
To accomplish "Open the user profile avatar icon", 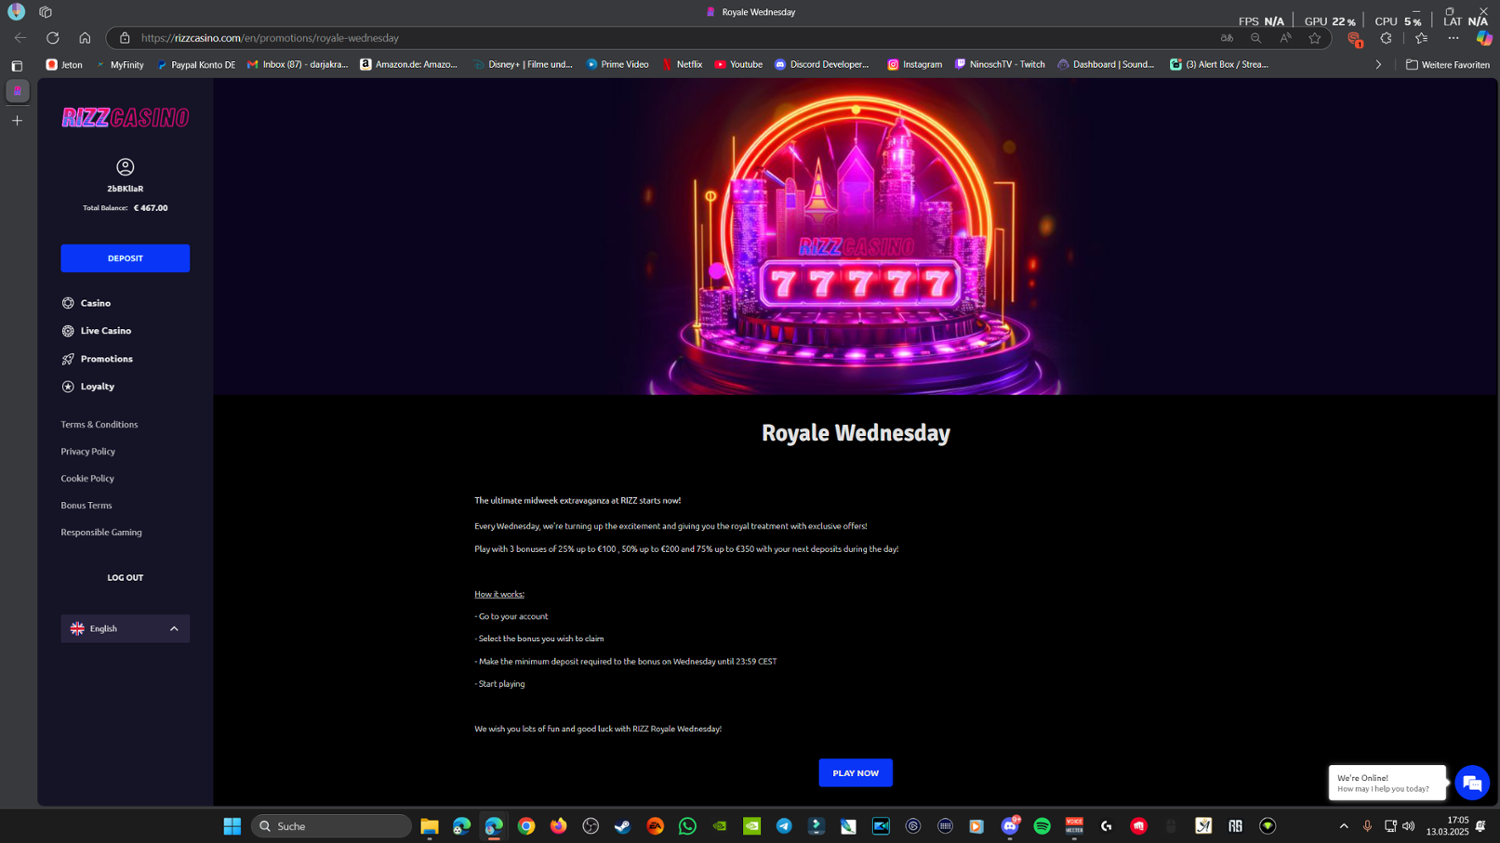I will [x=125, y=167].
